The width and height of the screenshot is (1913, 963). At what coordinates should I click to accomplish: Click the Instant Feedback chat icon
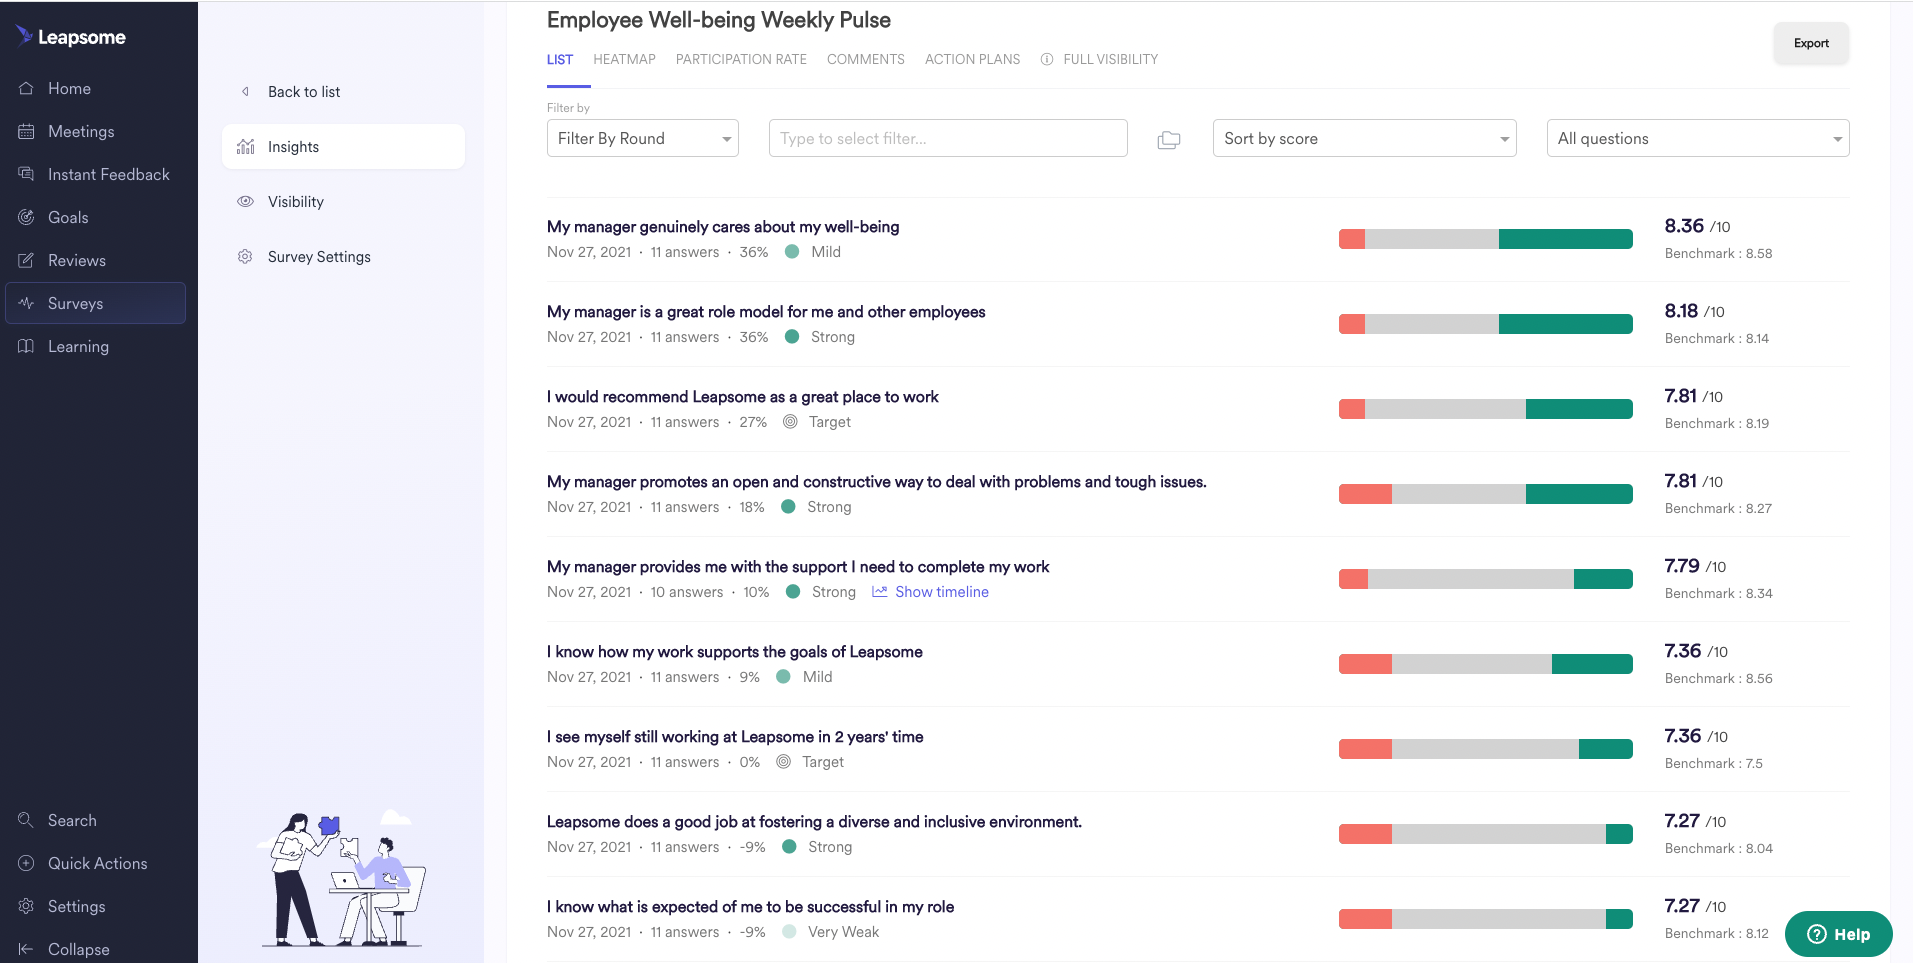[x=26, y=174]
